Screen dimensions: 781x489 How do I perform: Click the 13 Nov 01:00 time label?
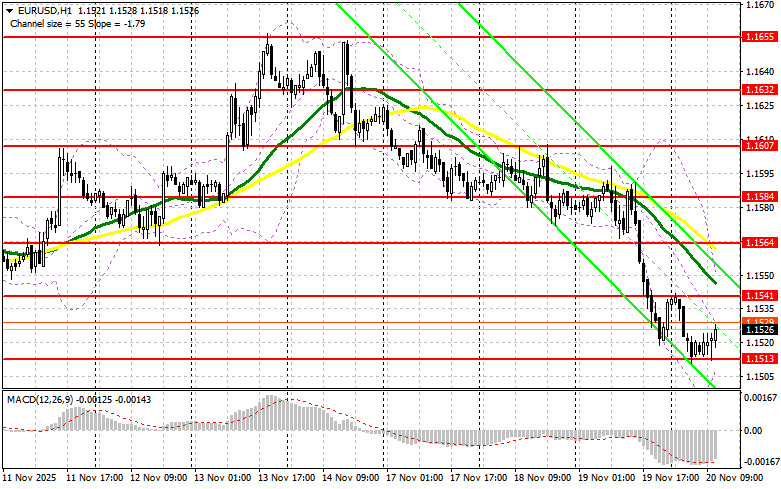tap(222, 478)
